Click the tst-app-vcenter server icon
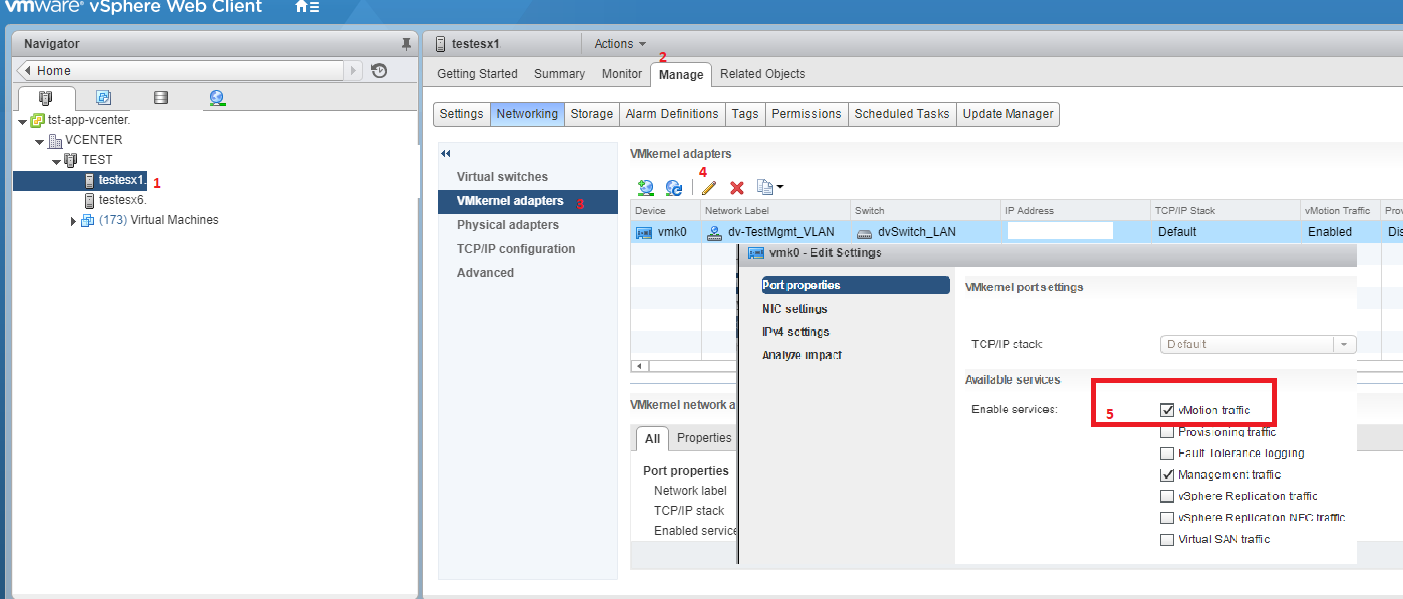This screenshot has height=599, width=1403. tap(37, 120)
